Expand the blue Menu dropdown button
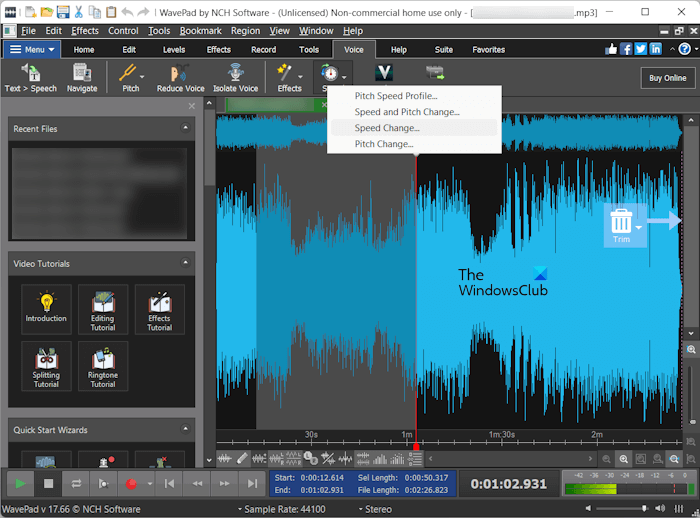Viewport: 700px width, 518px height. [x=32, y=49]
